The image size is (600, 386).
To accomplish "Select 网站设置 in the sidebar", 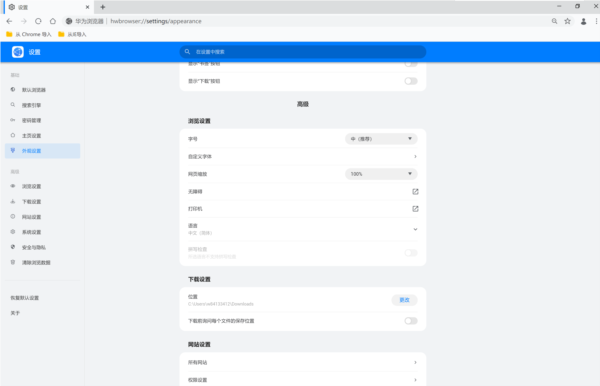I will pos(42,217).
